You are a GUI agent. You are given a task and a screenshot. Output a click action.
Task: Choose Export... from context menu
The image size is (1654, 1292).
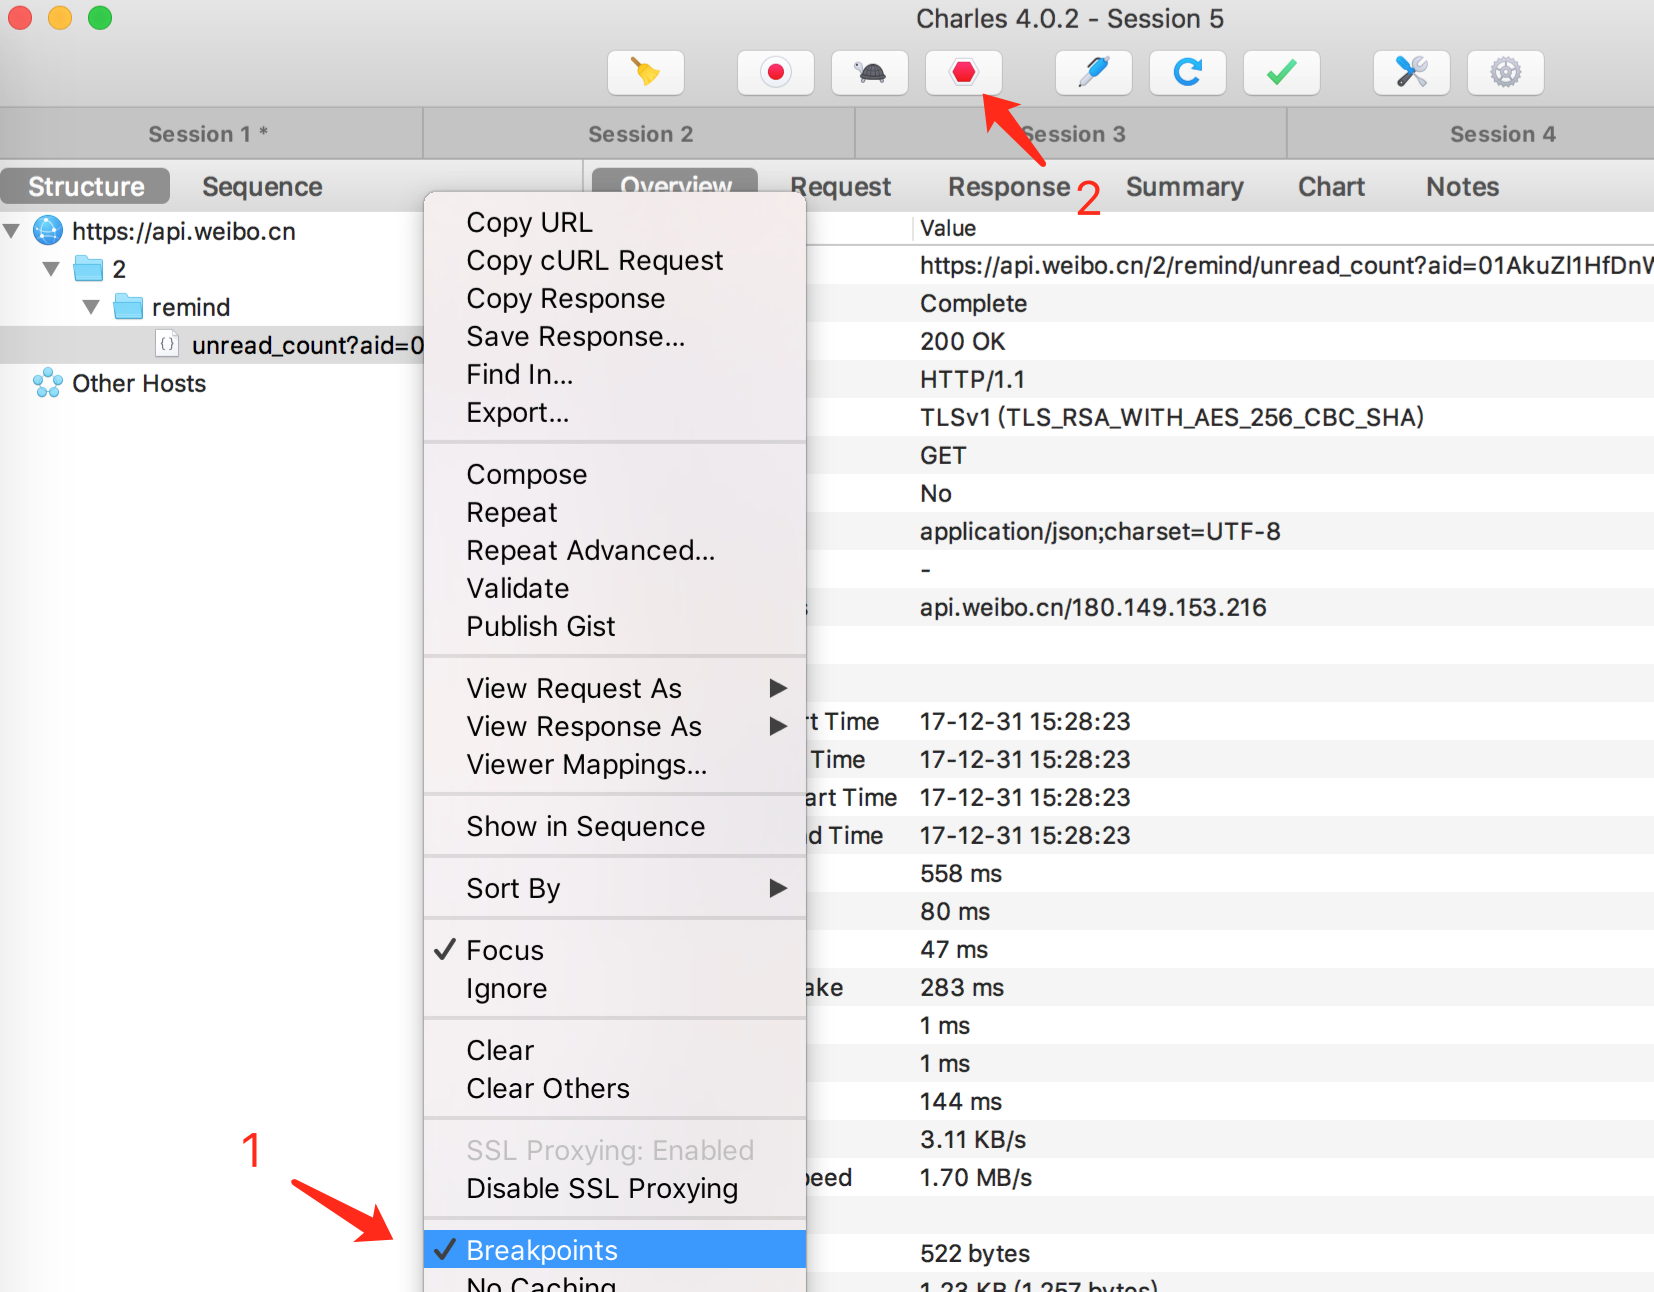point(615,412)
